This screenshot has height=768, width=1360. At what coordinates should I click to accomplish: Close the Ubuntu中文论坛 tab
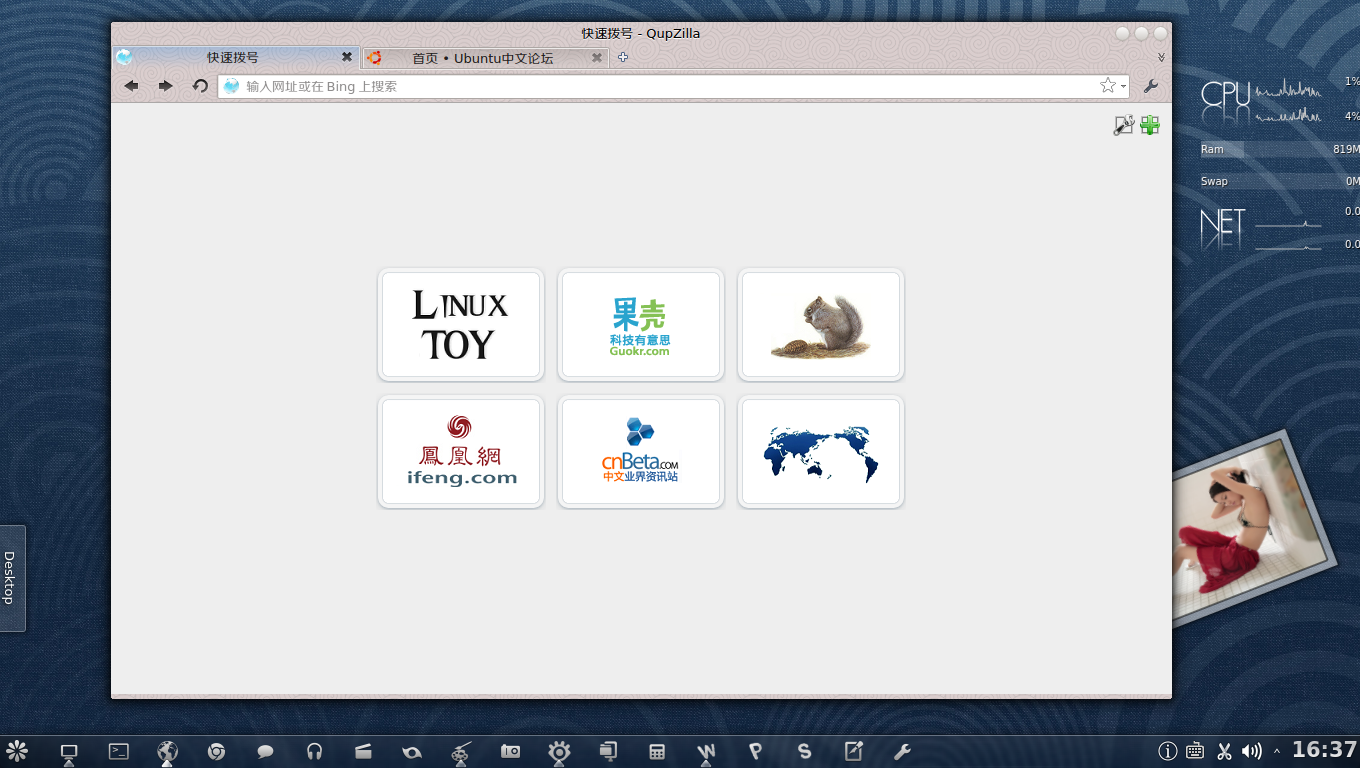(597, 57)
